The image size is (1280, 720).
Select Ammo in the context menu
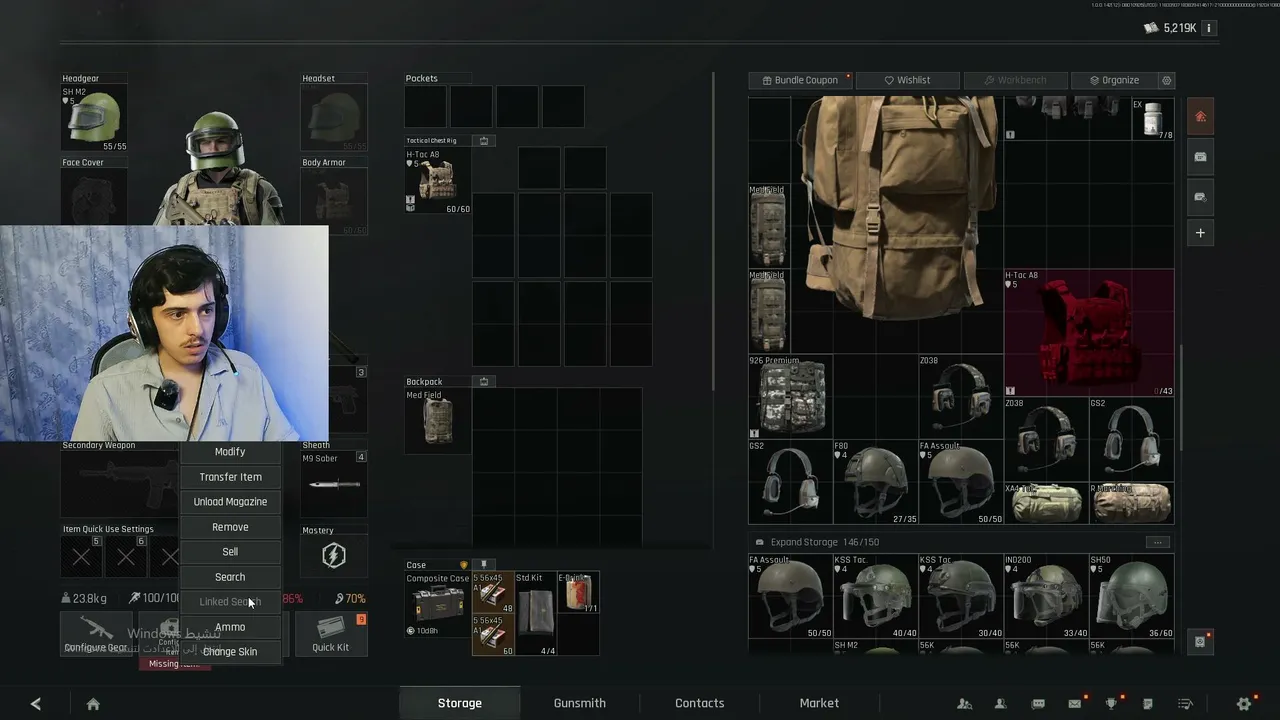230,627
